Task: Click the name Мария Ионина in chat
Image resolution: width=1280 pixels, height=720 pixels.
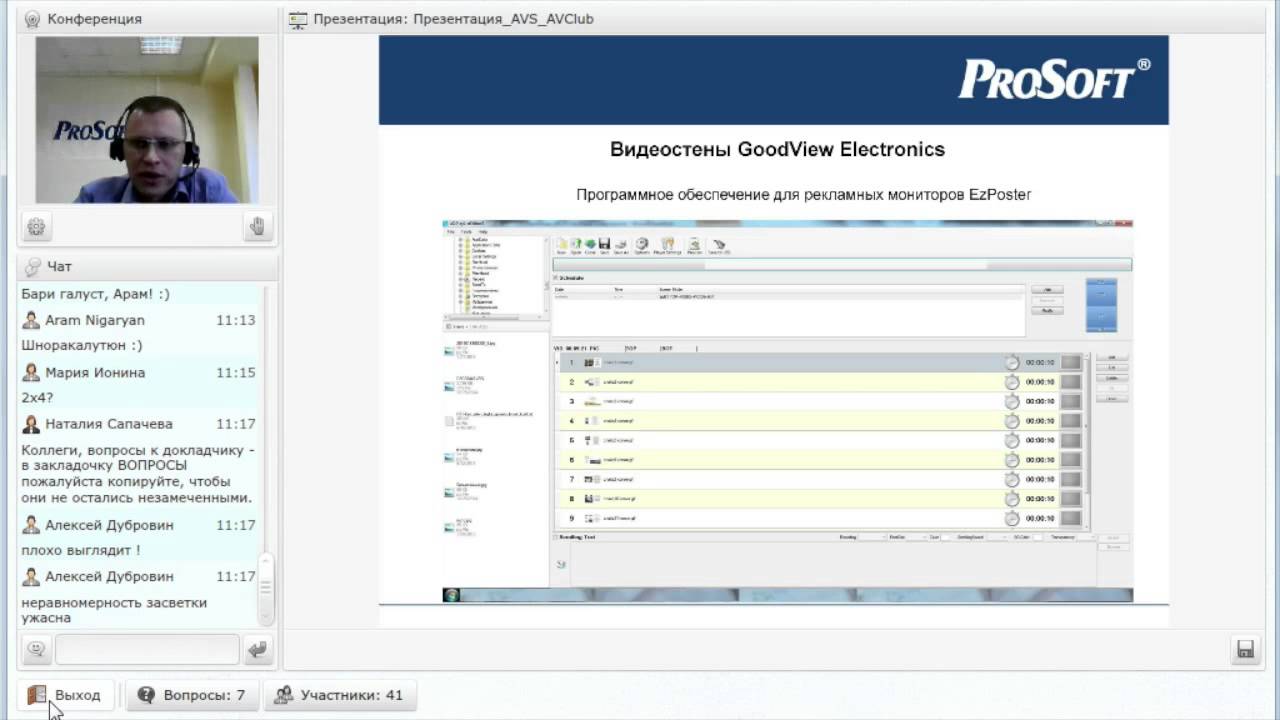Action: [x=95, y=372]
